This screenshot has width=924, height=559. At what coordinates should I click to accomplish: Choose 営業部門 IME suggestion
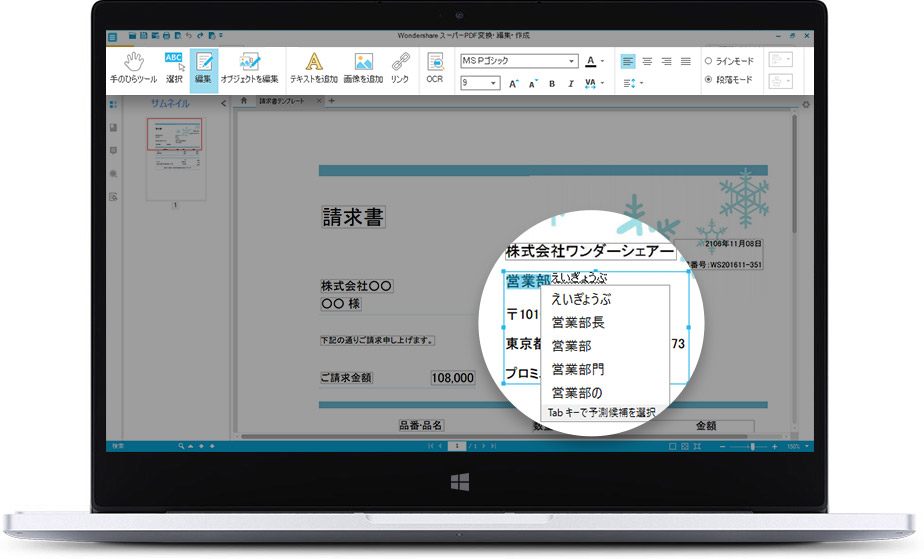(x=578, y=369)
